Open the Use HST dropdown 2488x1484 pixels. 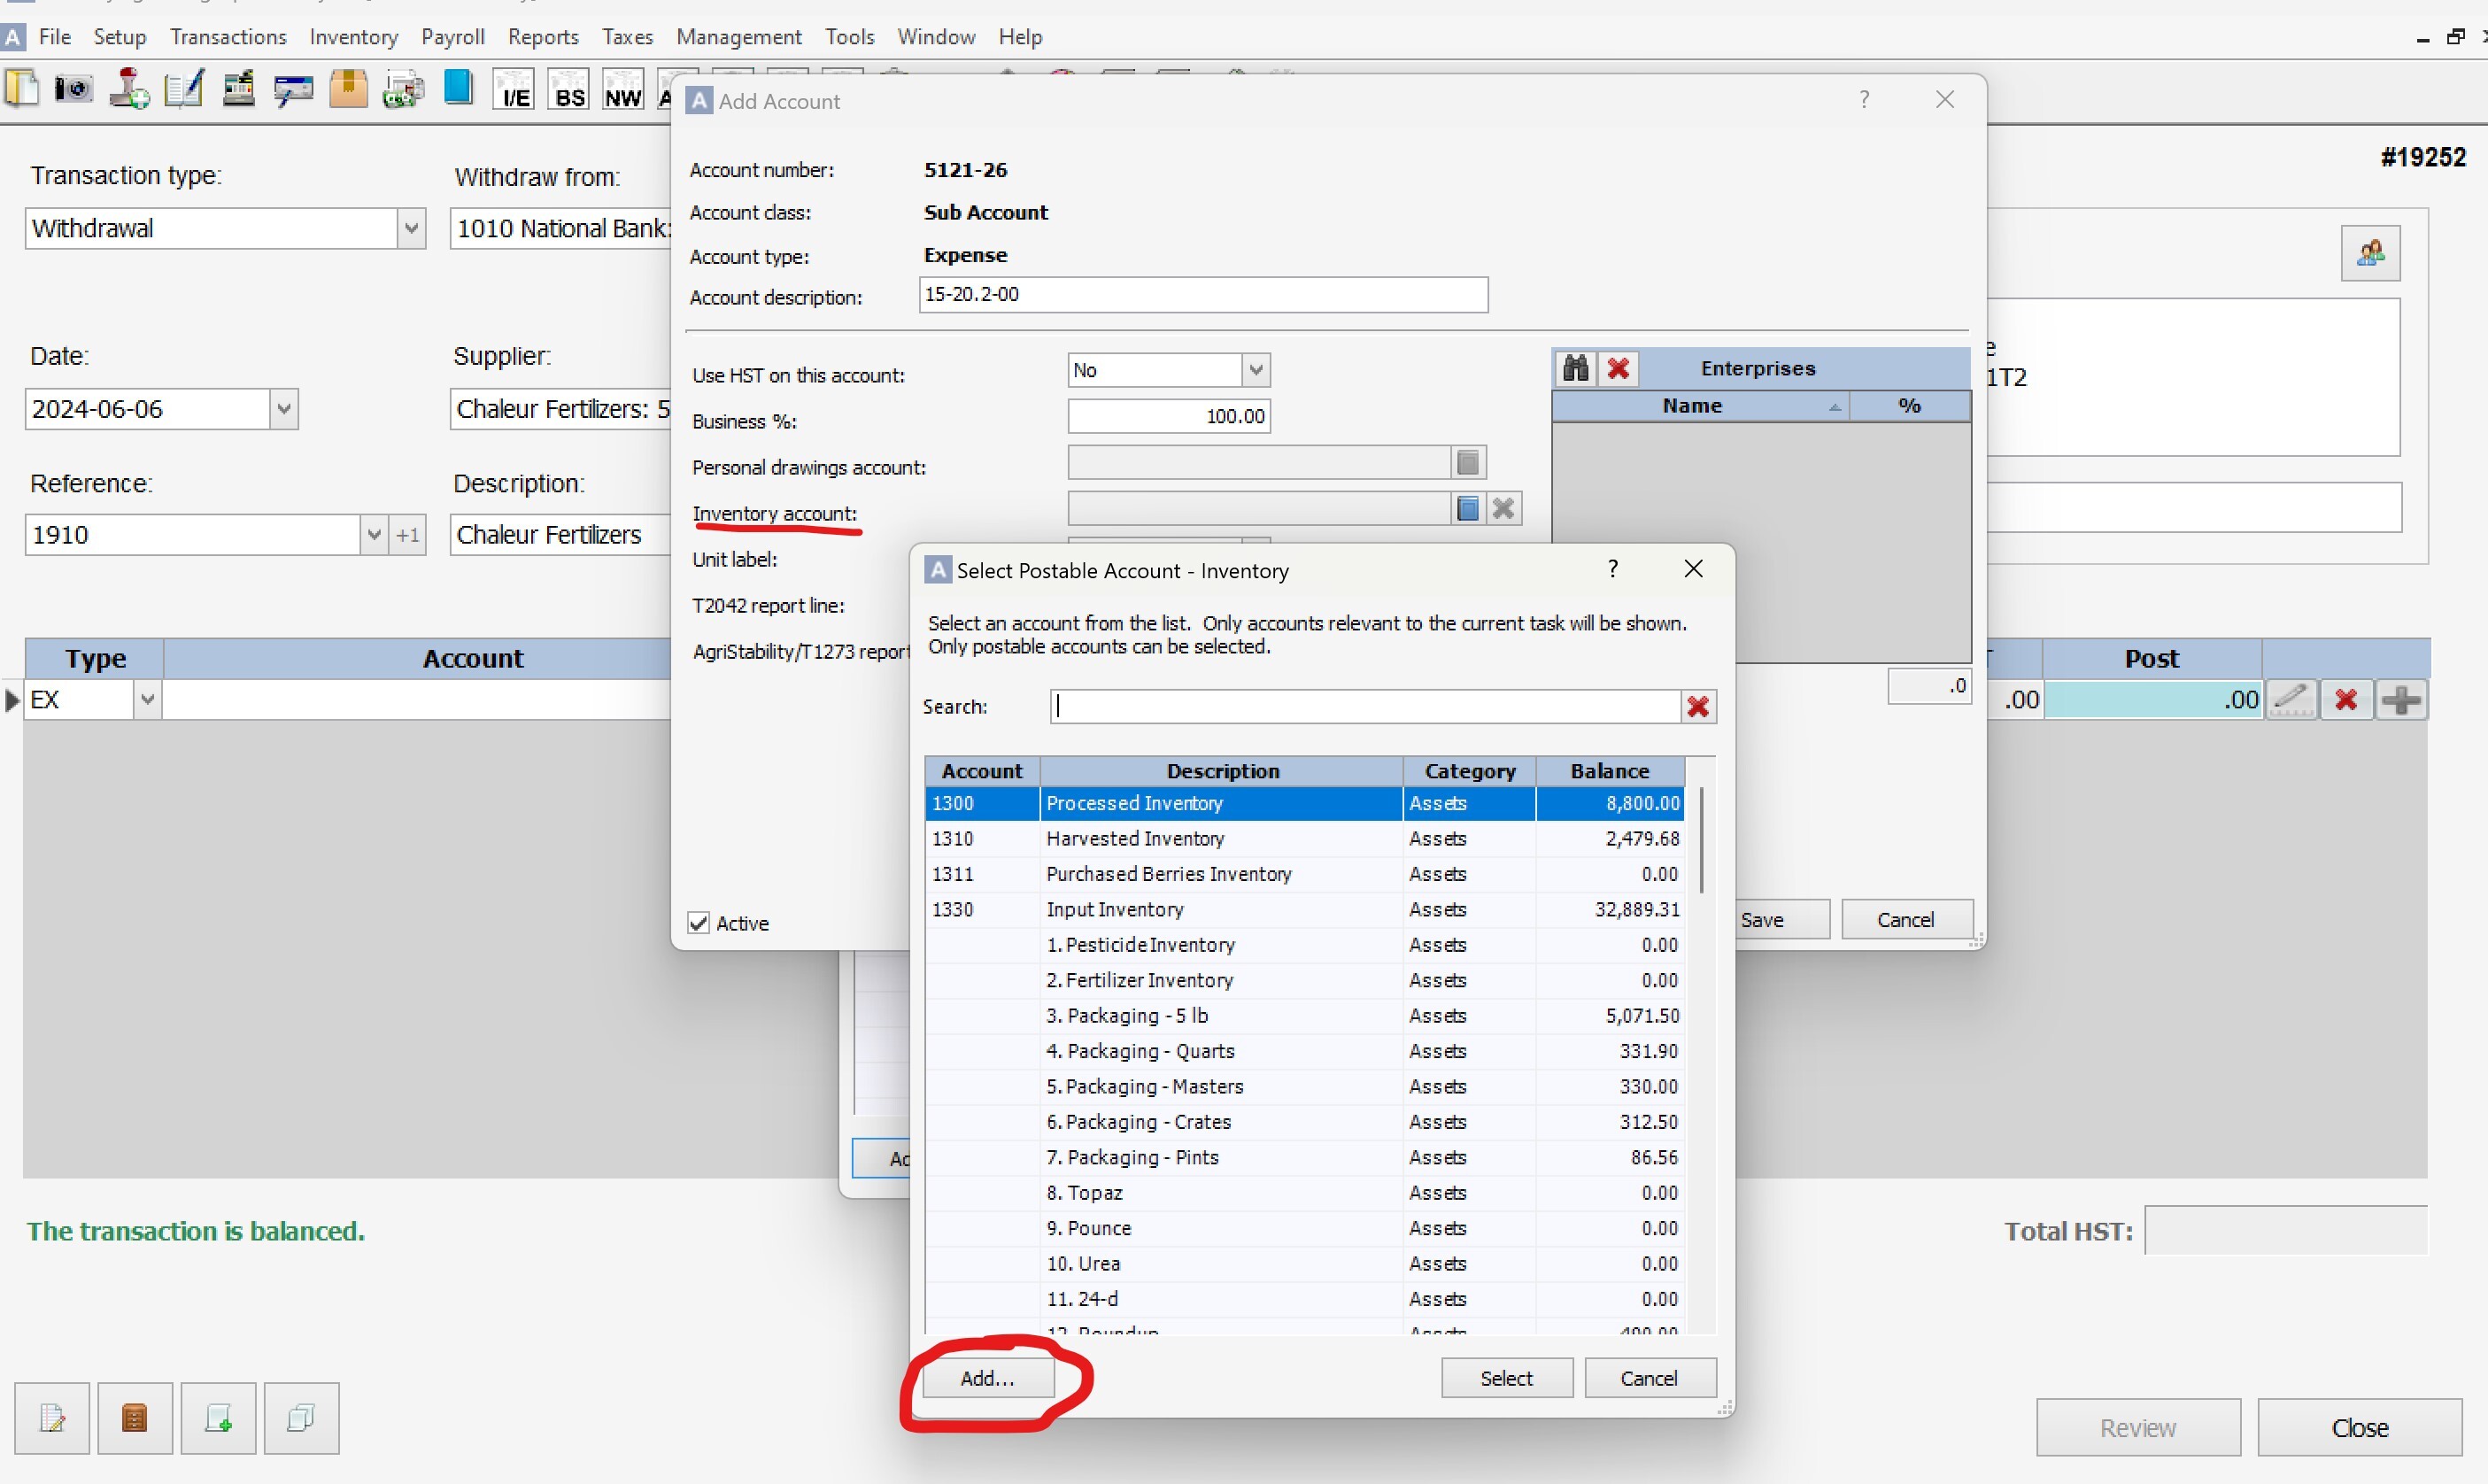click(1256, 371)
